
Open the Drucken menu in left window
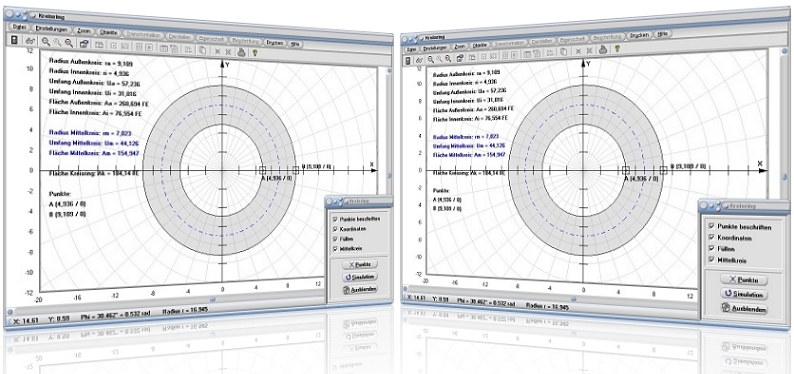(x=275, y=43)
